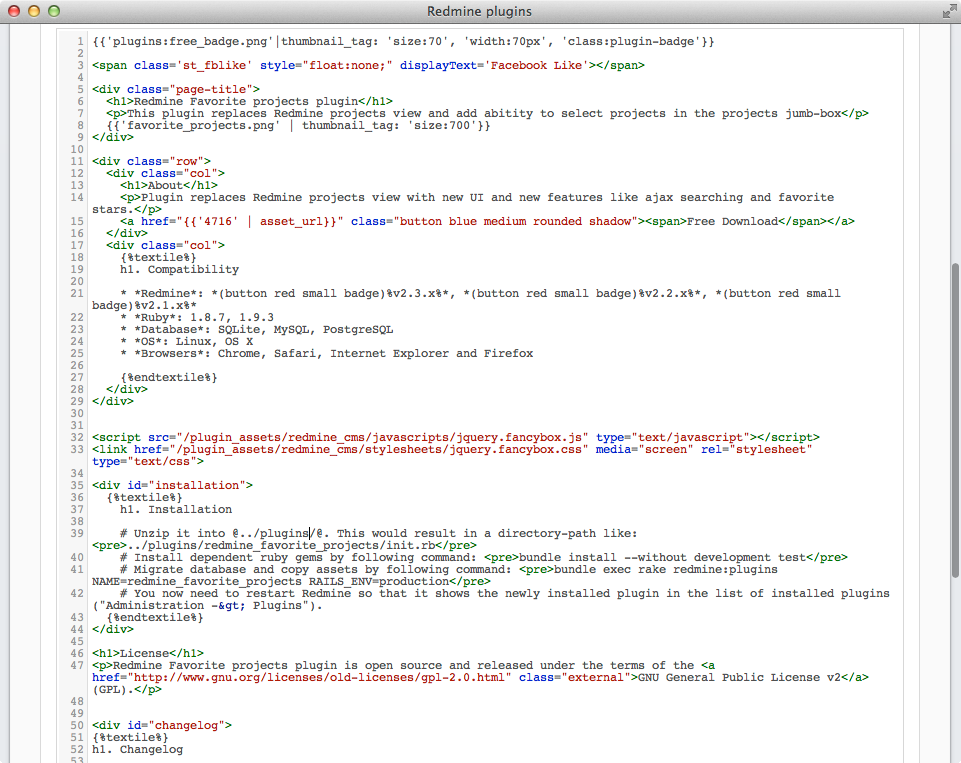The image size is (961, 763).
Task: Click the 'h1. Changelog' line
Action: click(137, 749)
